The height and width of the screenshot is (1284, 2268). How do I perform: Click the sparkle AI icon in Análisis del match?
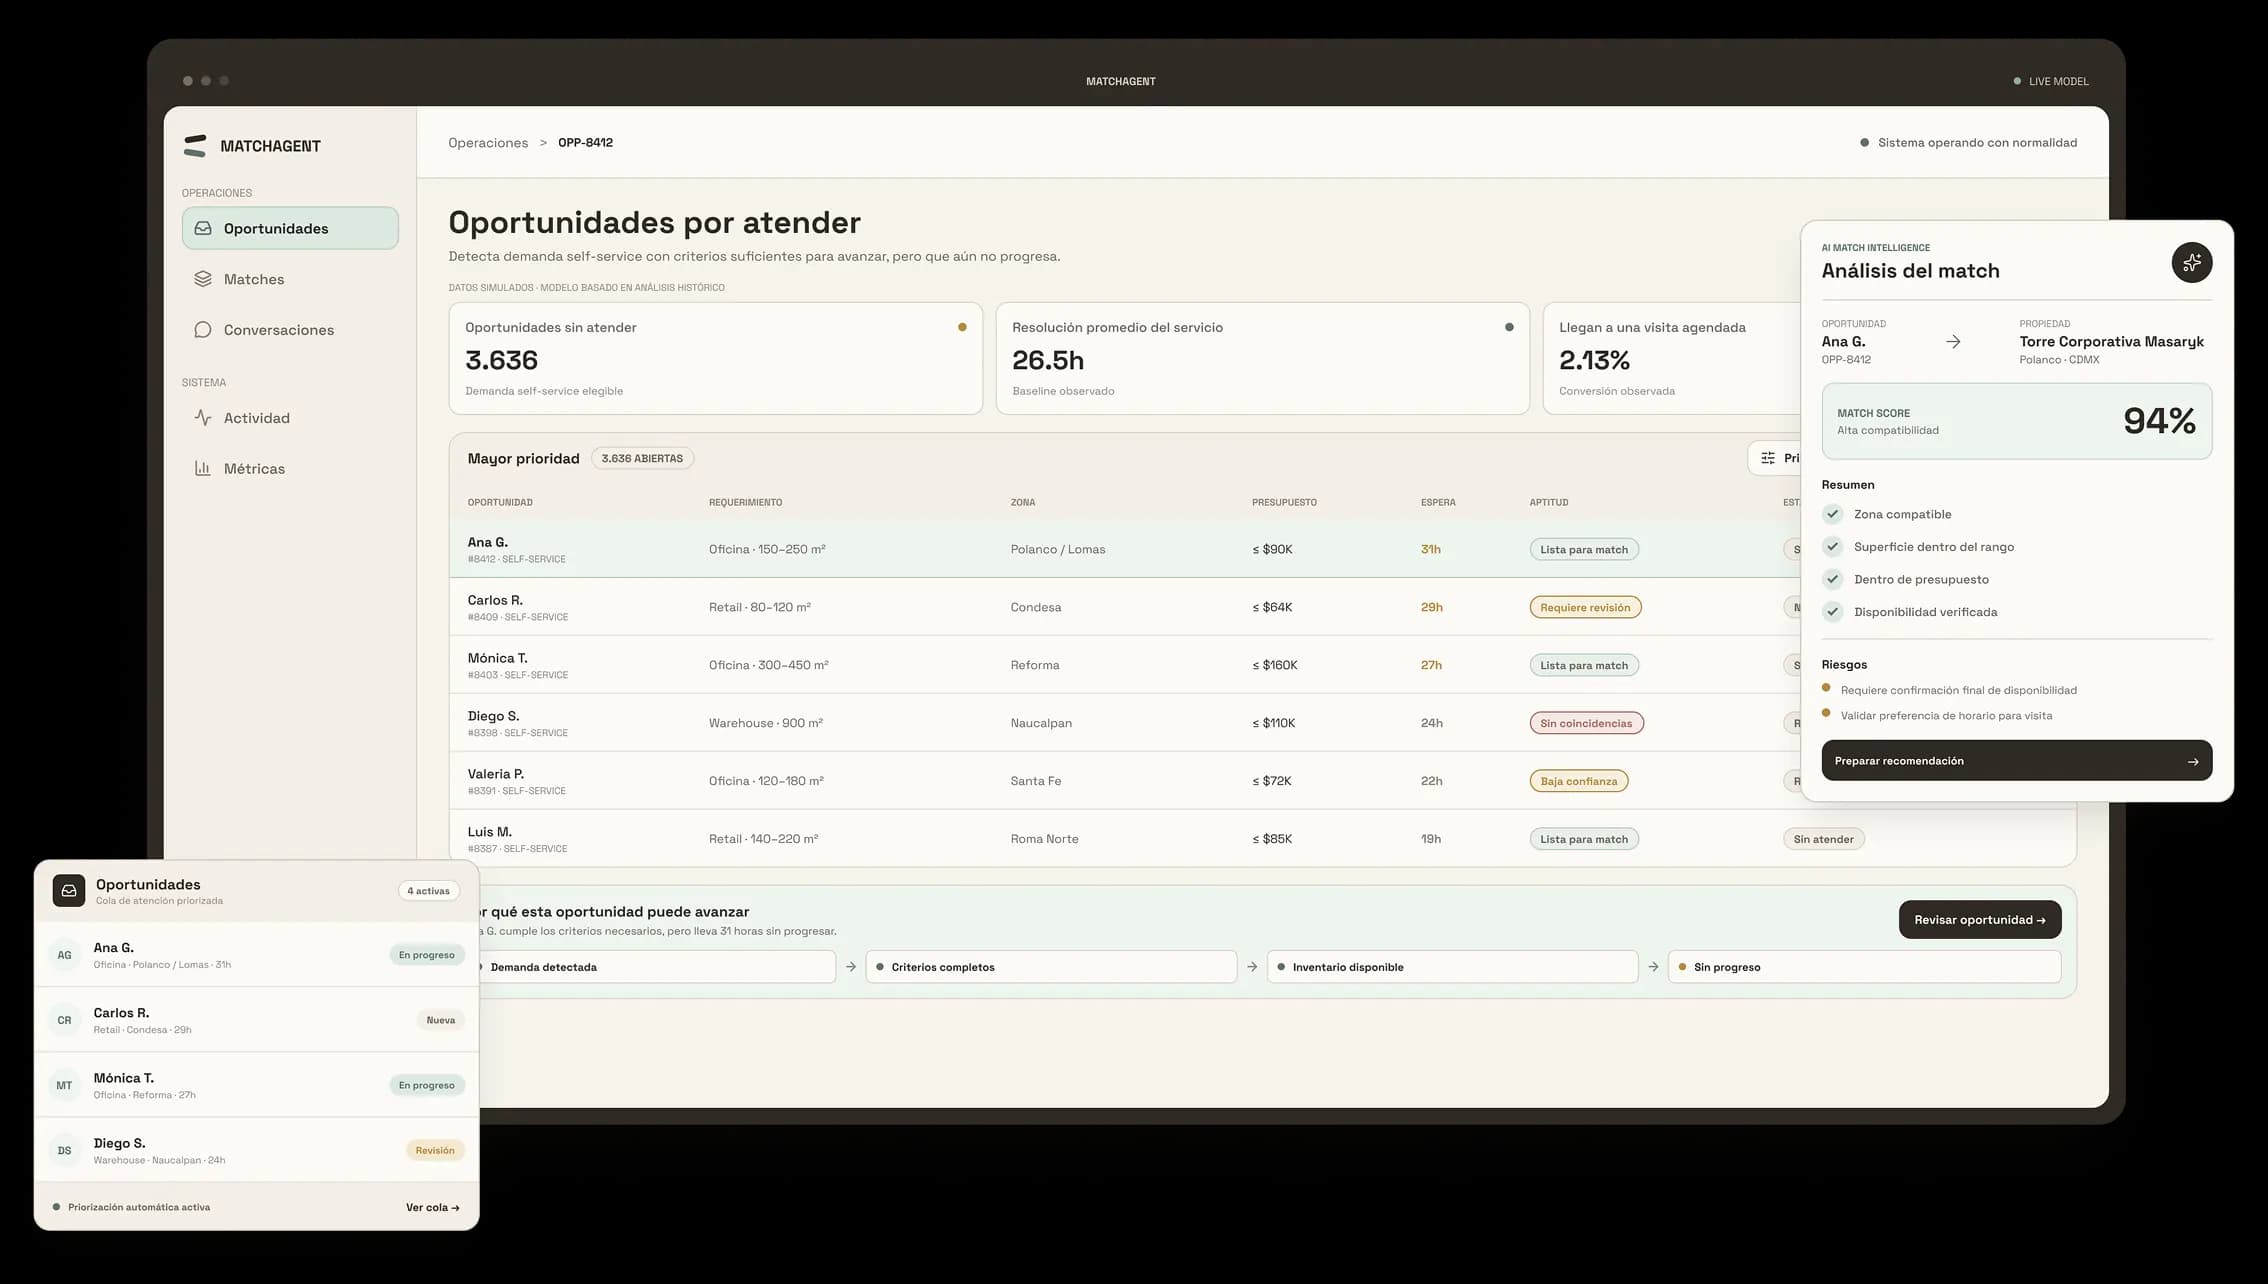point(2191,263)
